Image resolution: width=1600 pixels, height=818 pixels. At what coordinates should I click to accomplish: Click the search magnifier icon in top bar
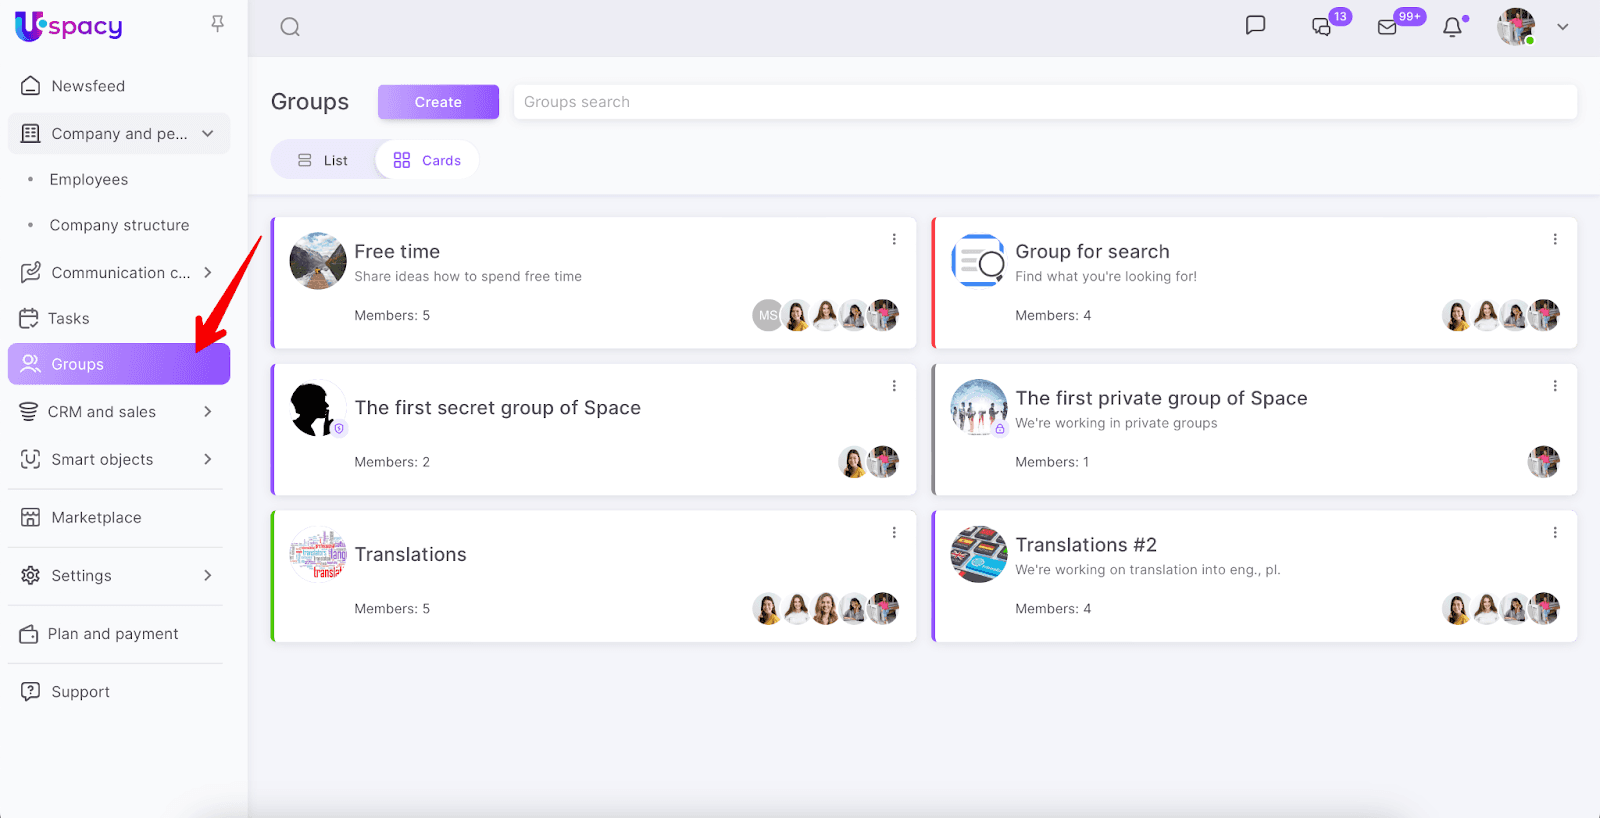(290, 27)
